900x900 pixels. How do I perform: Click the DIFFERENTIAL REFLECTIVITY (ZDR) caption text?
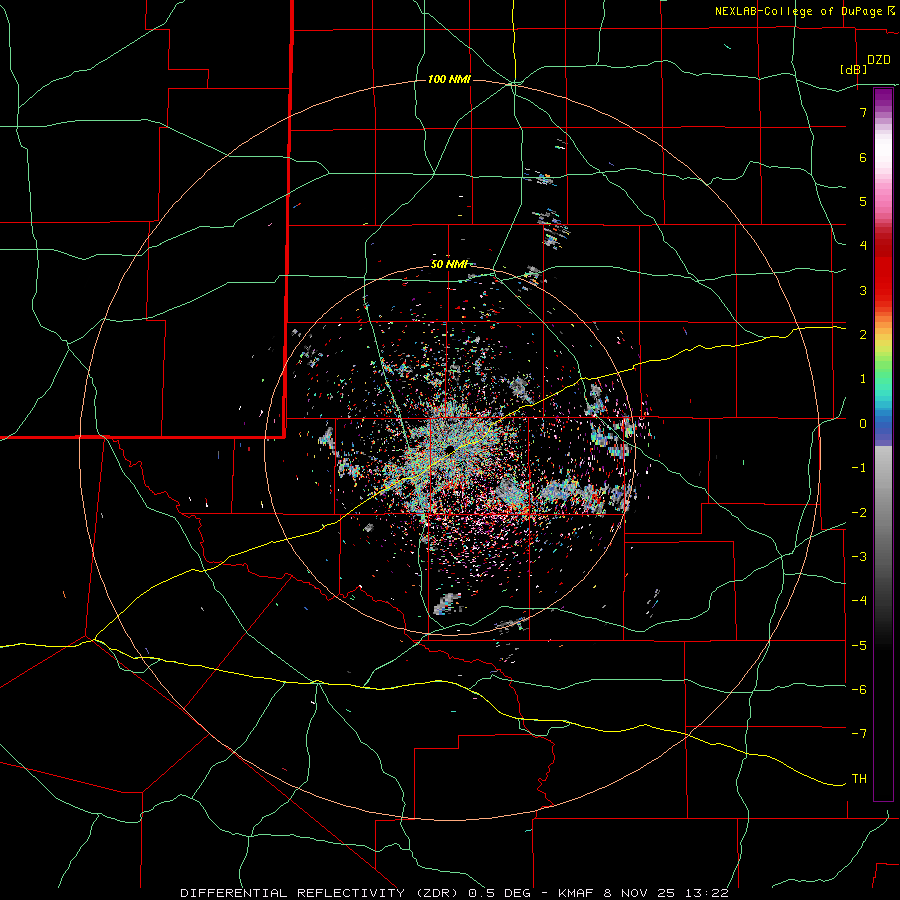321,893
